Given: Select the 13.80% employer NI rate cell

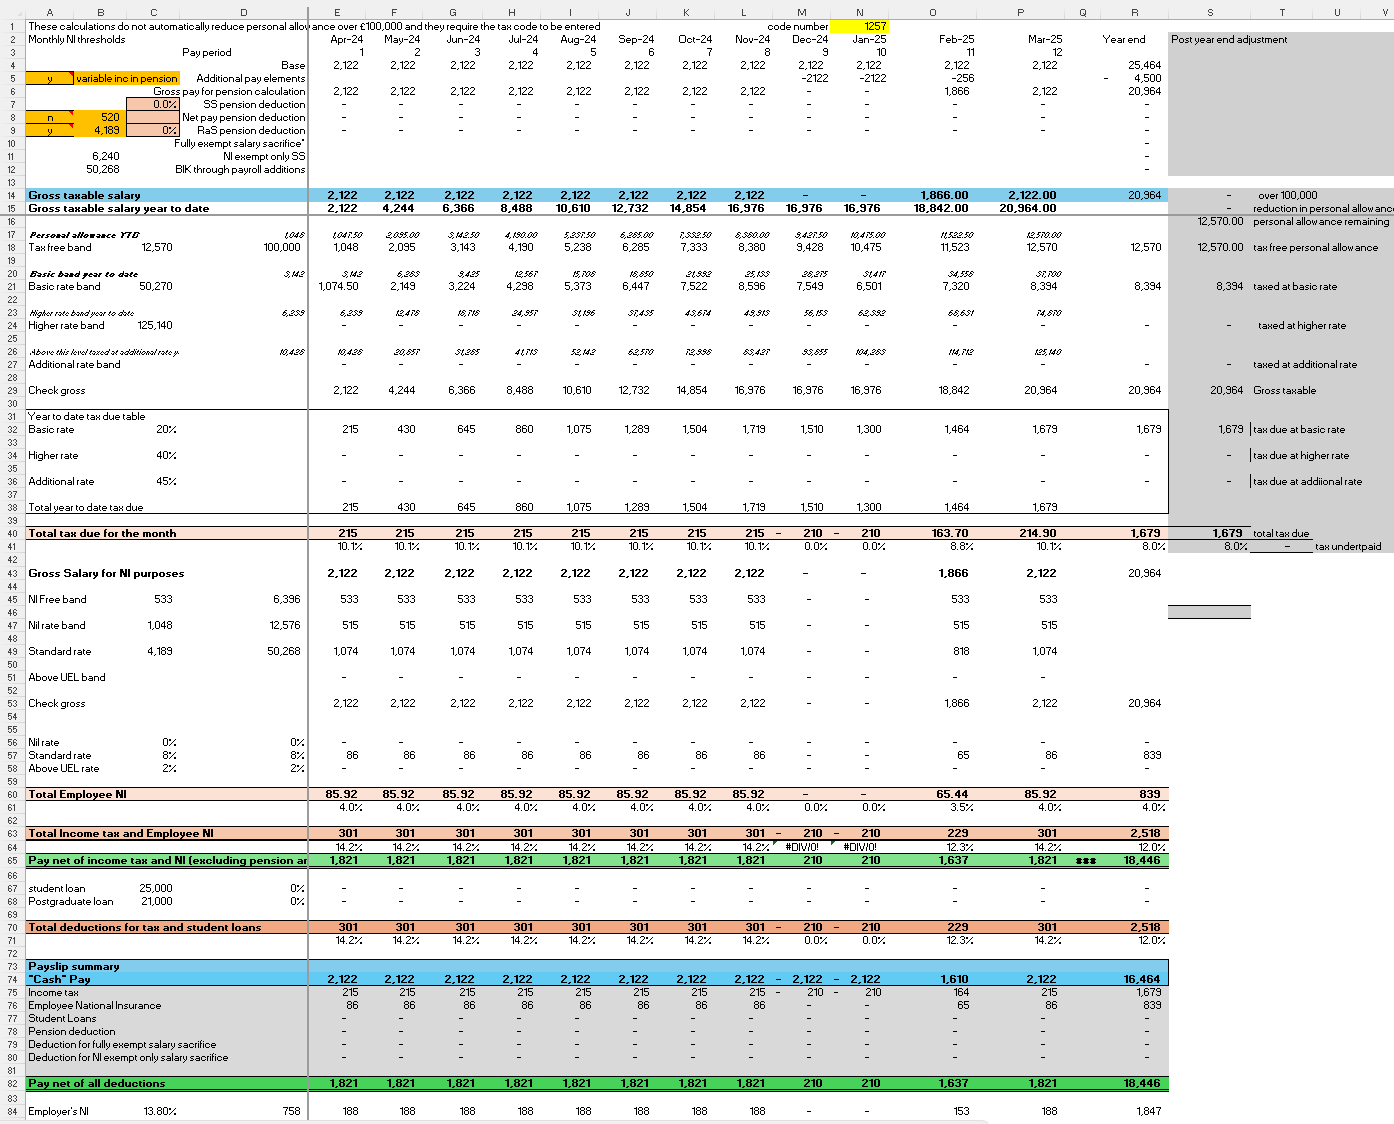Looking at the screenshot, I should 160,1111.
